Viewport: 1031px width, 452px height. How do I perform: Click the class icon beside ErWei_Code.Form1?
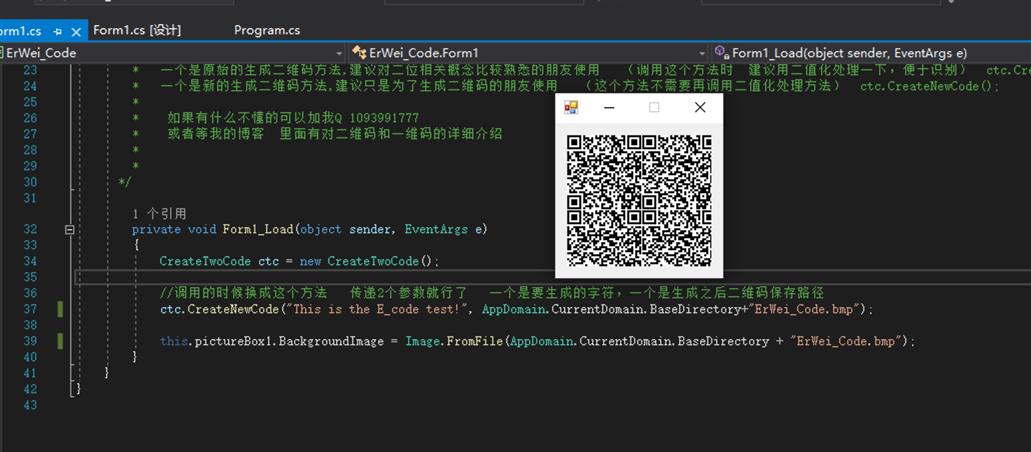358,53
